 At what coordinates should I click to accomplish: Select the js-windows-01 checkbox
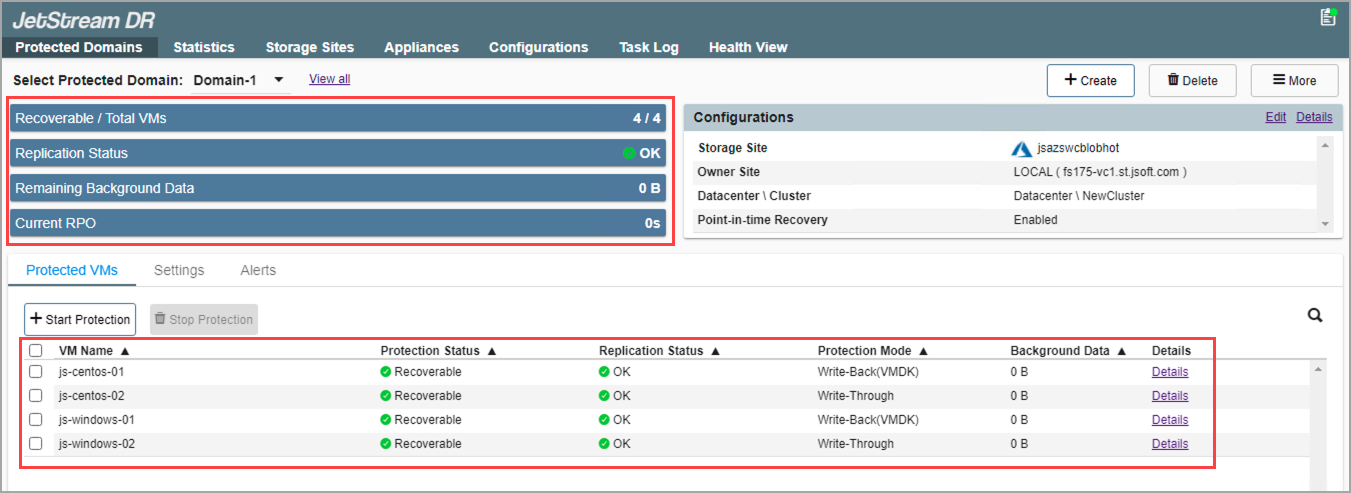[x=36, y=420]
